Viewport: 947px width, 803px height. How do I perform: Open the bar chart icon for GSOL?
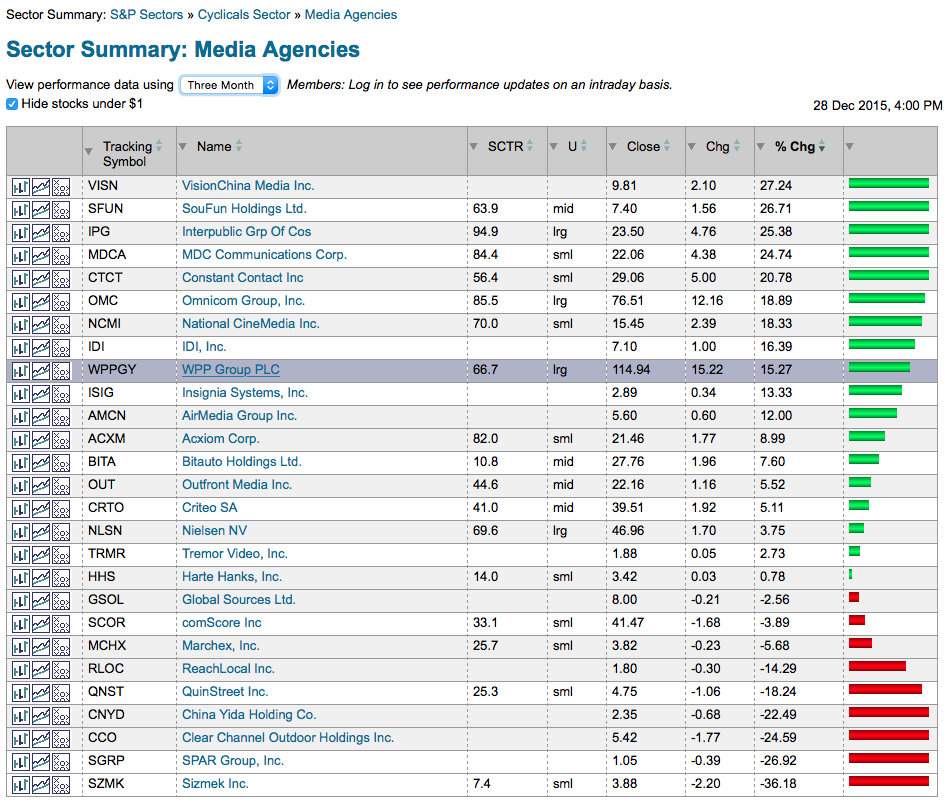point(21,601)
